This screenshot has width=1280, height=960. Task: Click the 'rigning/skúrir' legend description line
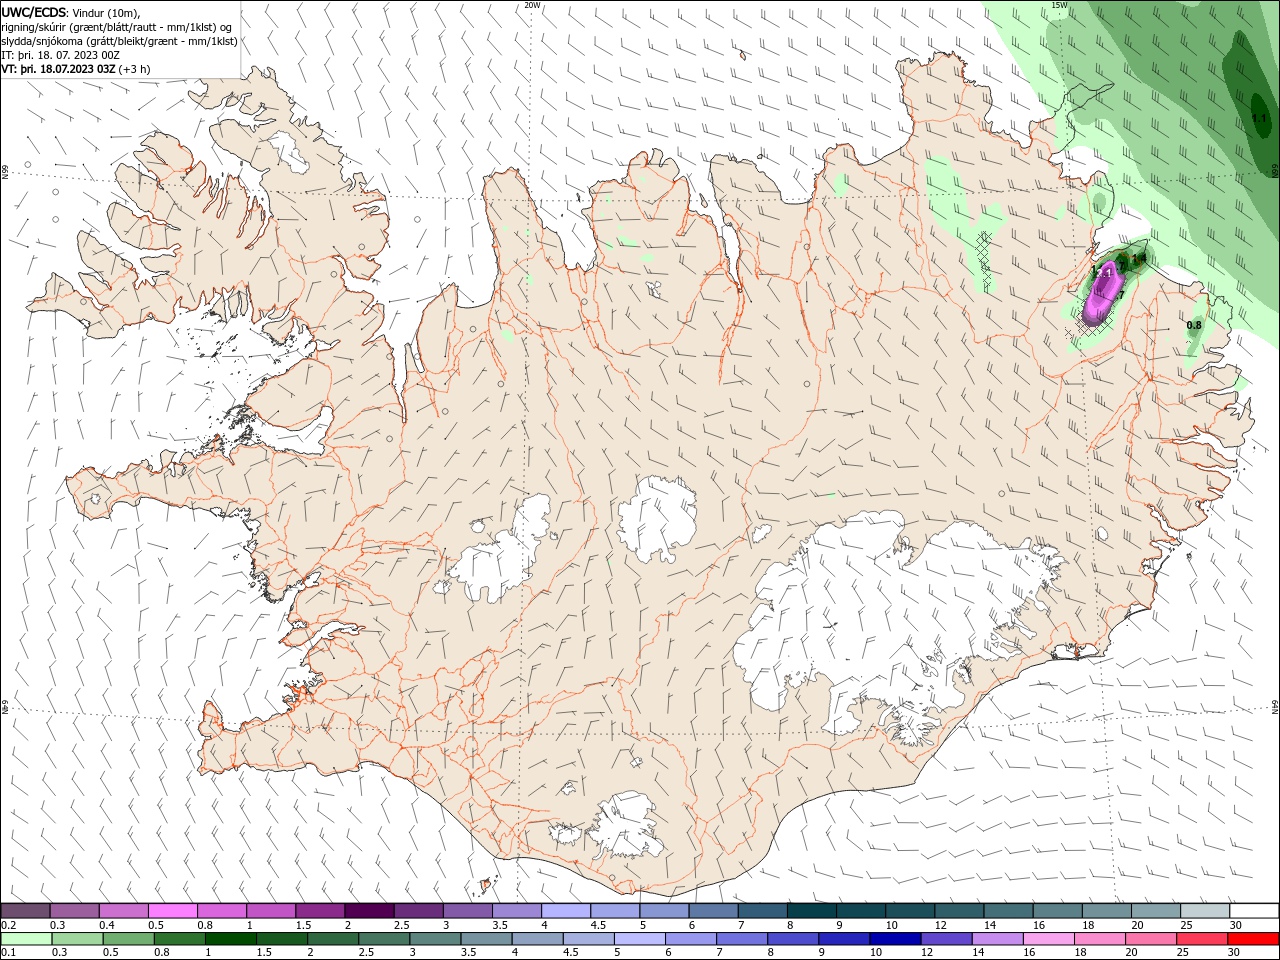point(118,27)
